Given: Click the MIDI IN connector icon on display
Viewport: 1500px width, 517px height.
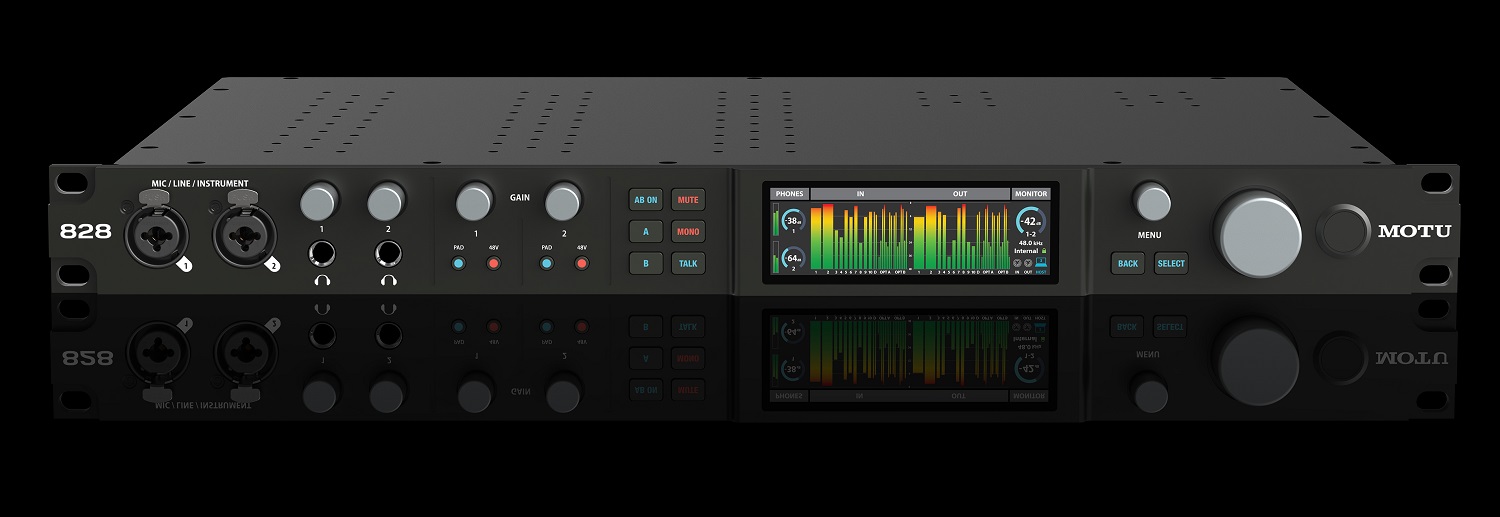Looking at the screenshot, I should (x=1017, y=263).
